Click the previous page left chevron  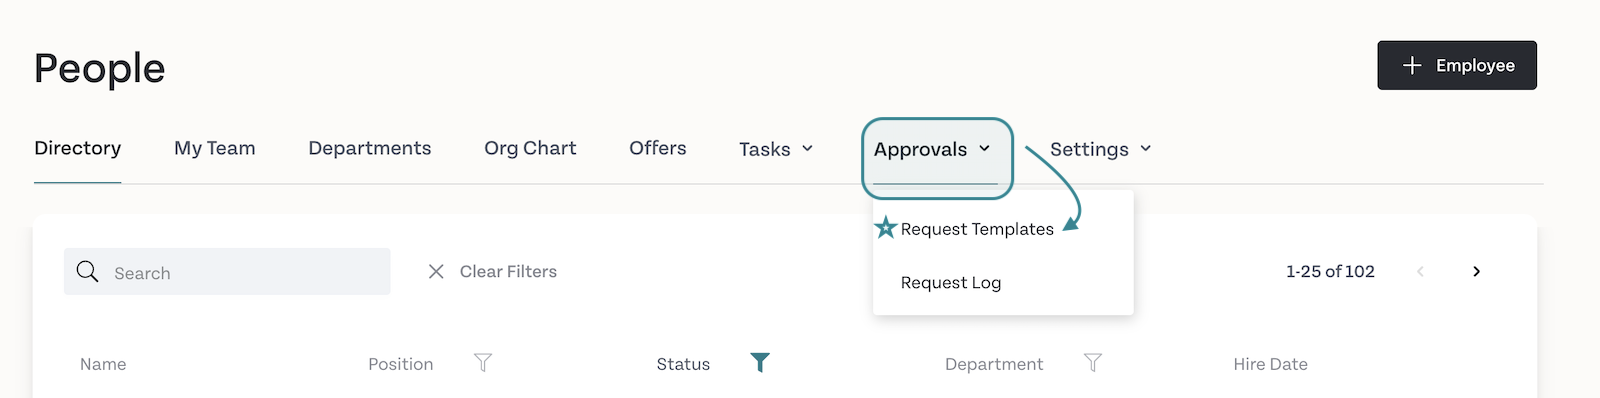coord(1420,271)
